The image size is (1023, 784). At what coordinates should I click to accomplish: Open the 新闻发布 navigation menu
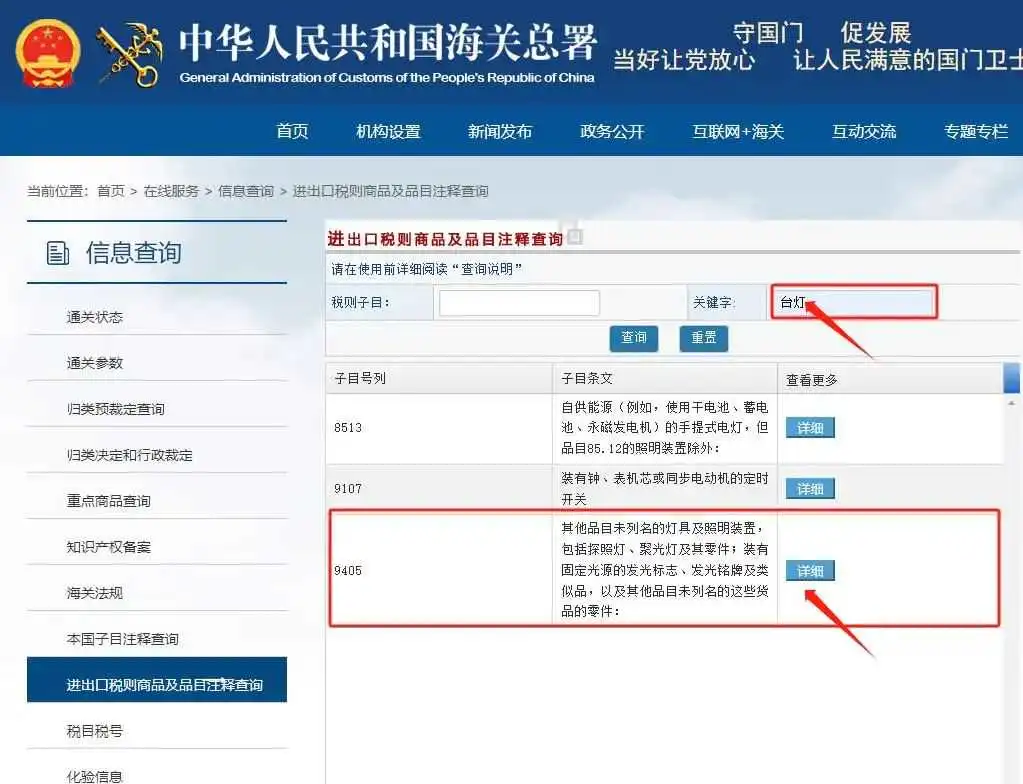[x=500, y=131]
